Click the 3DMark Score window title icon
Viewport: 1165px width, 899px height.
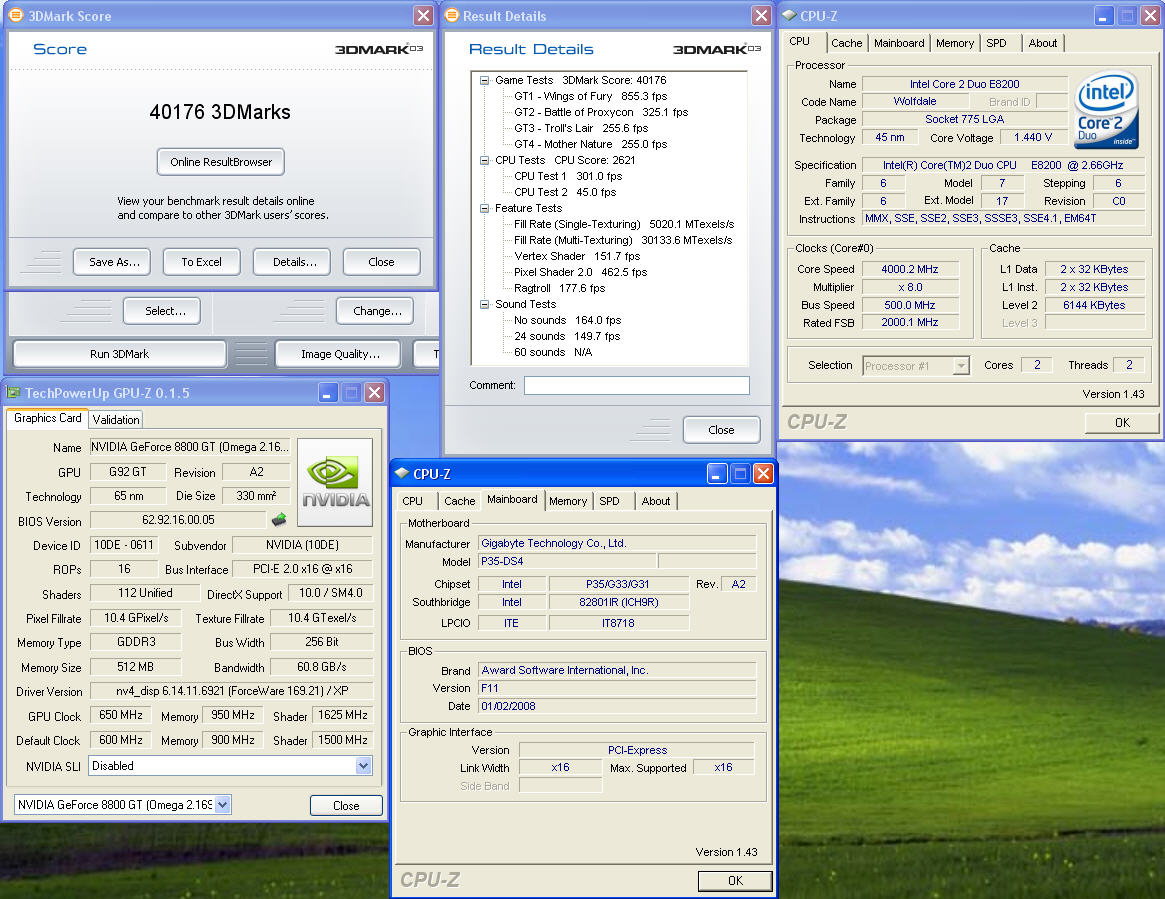(x=16, y=15)
